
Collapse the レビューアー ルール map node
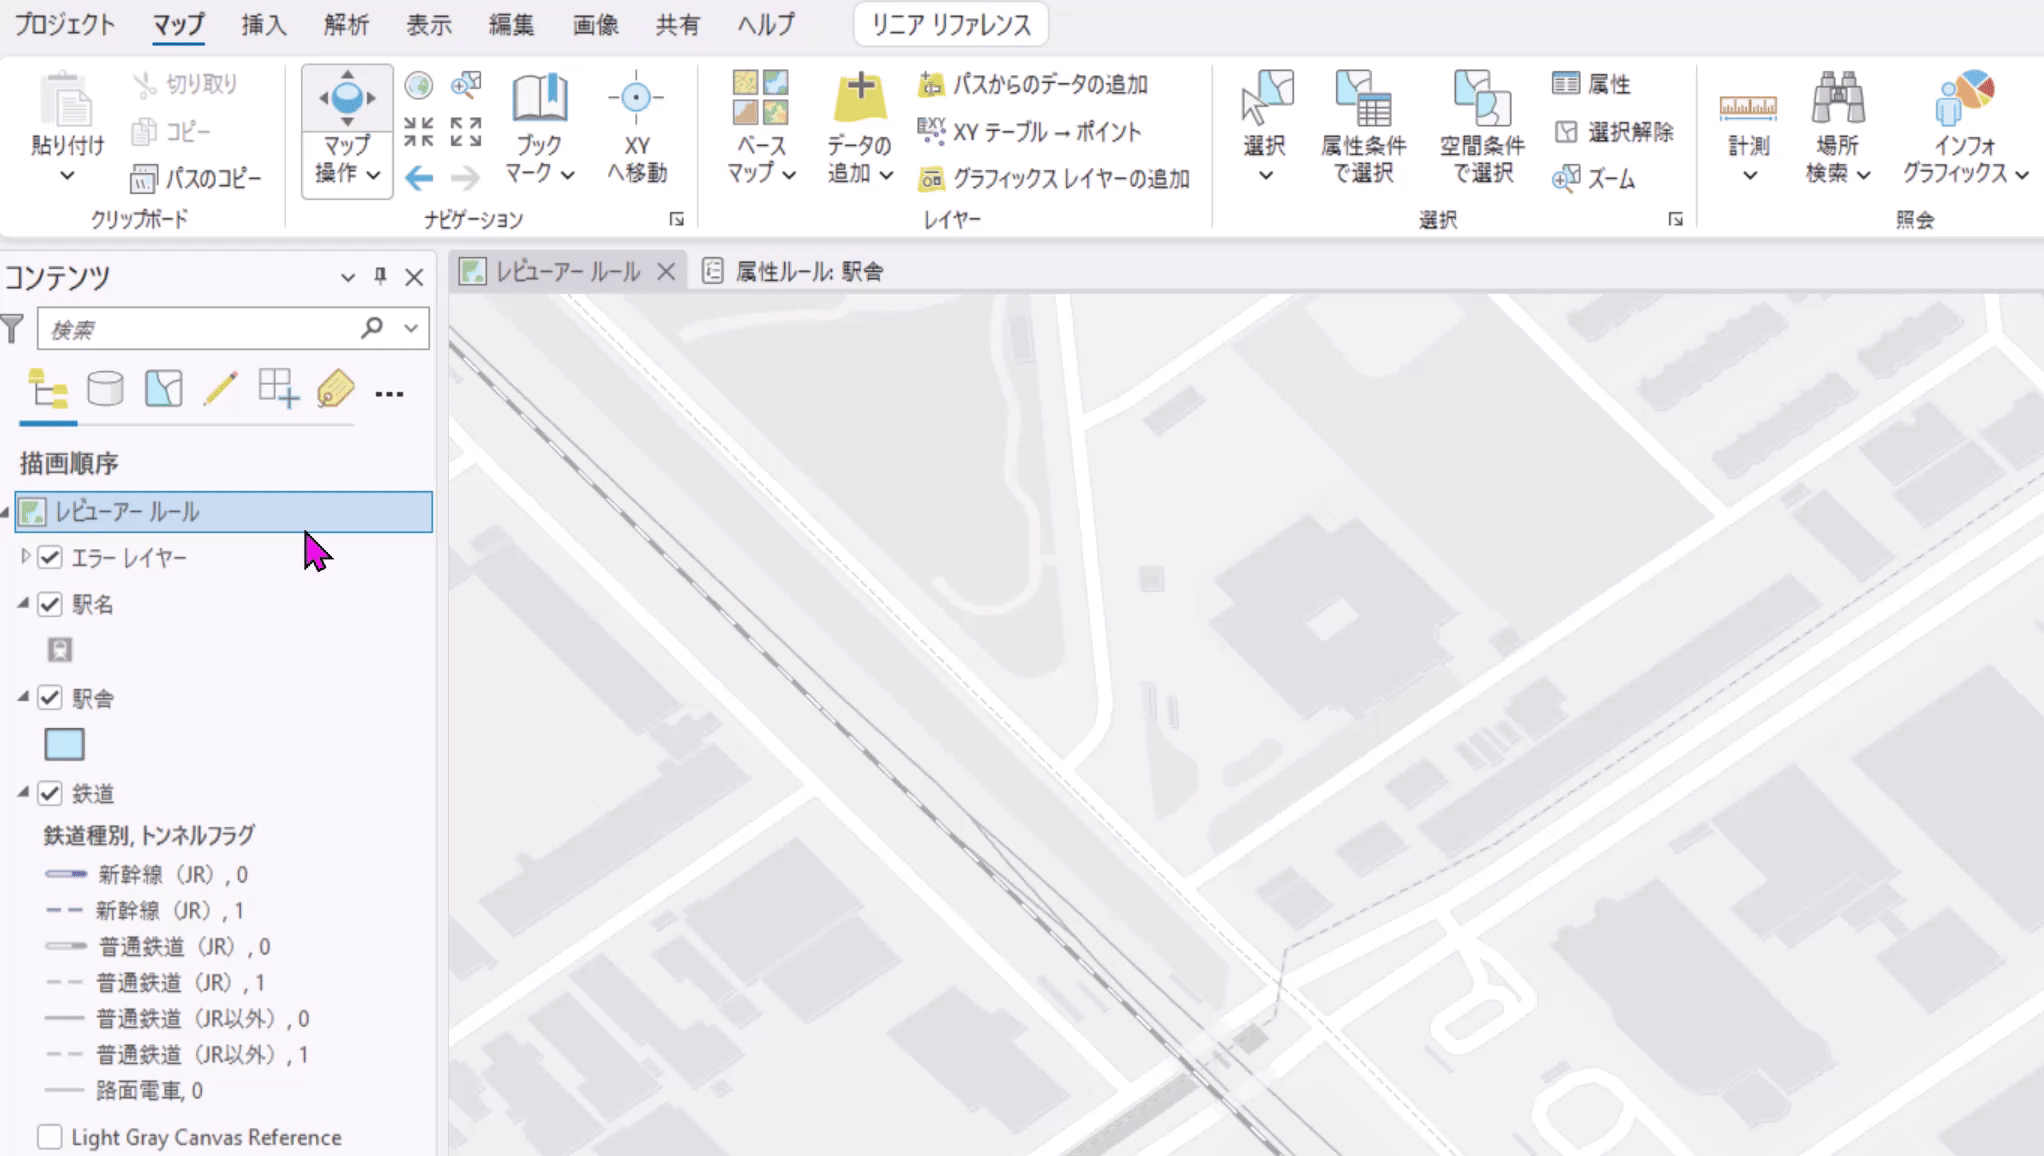click(x=5, y=513)
